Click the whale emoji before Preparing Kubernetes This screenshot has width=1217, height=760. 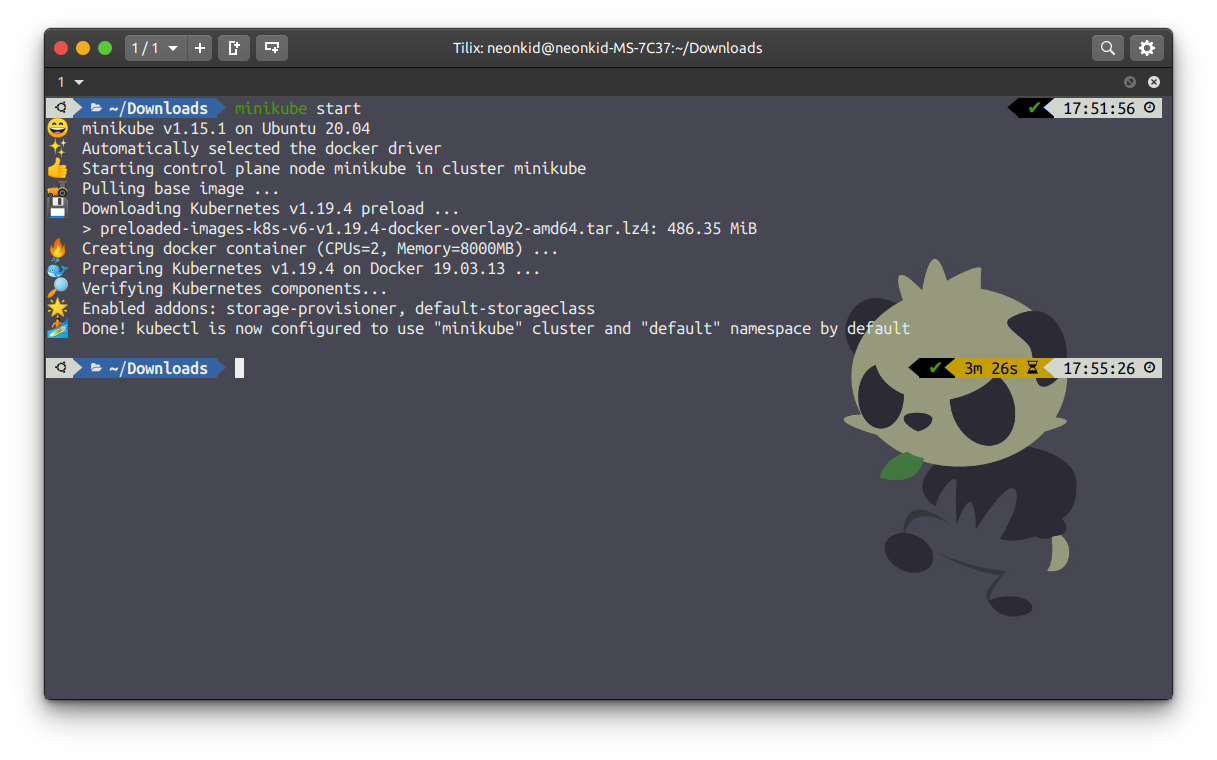pos(58,268)
